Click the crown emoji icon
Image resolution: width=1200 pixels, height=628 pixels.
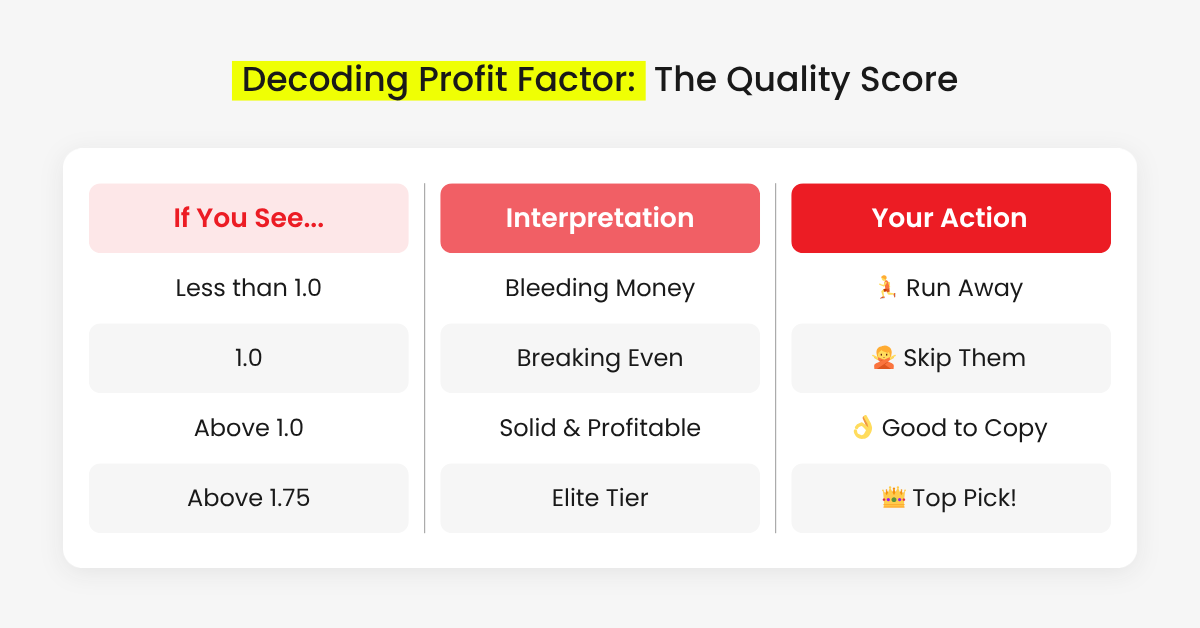(x=894, y=498)
